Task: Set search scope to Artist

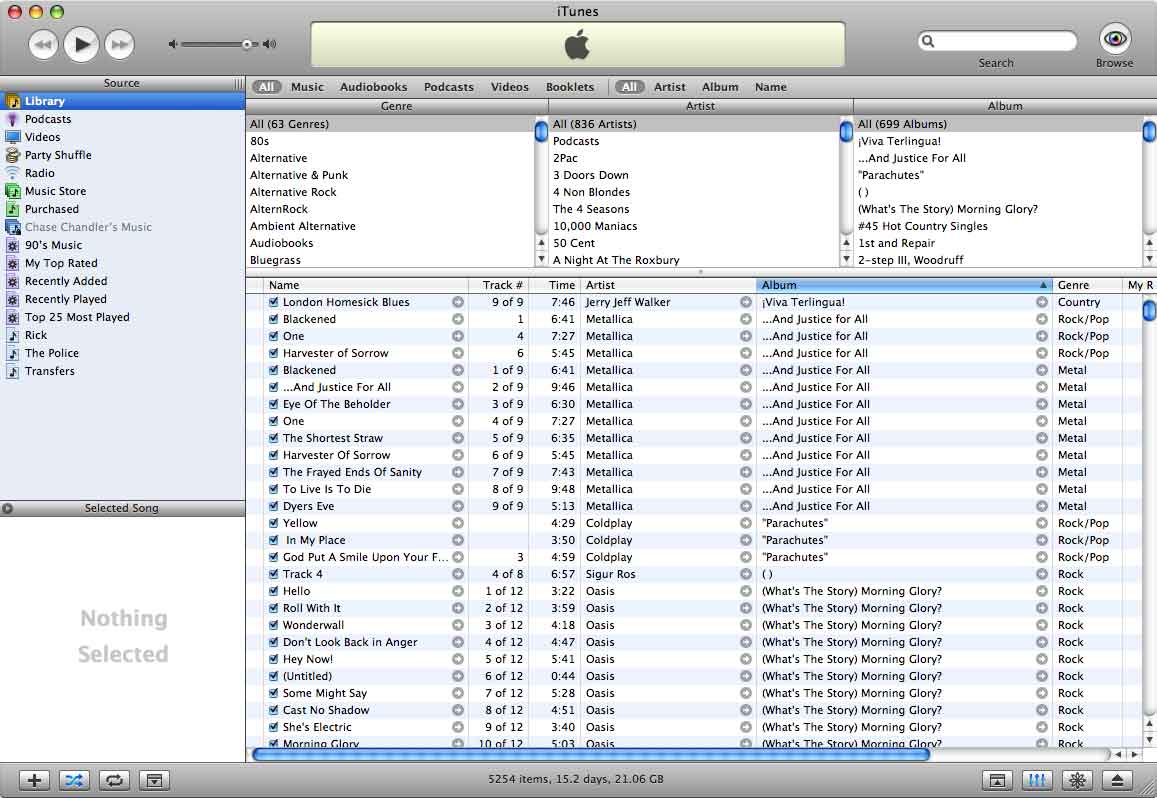Action: [669, 86]
